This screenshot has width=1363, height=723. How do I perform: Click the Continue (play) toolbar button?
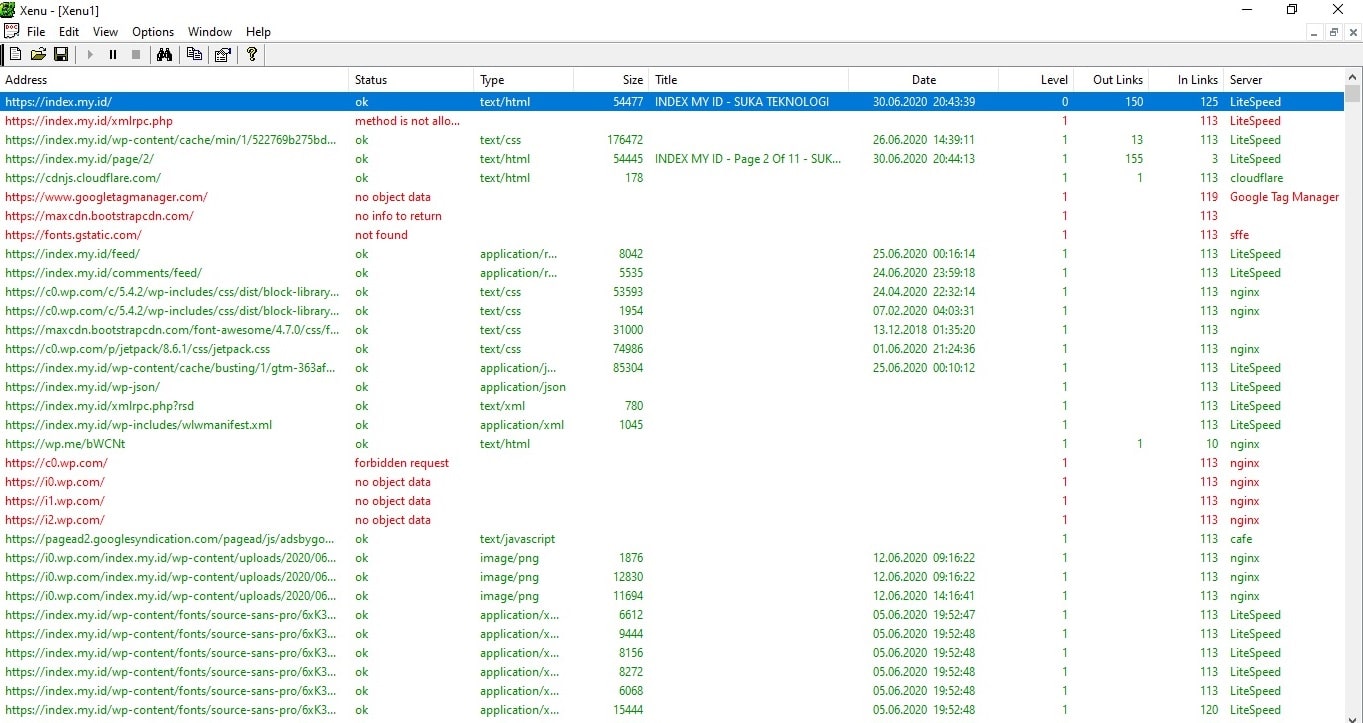90,54
